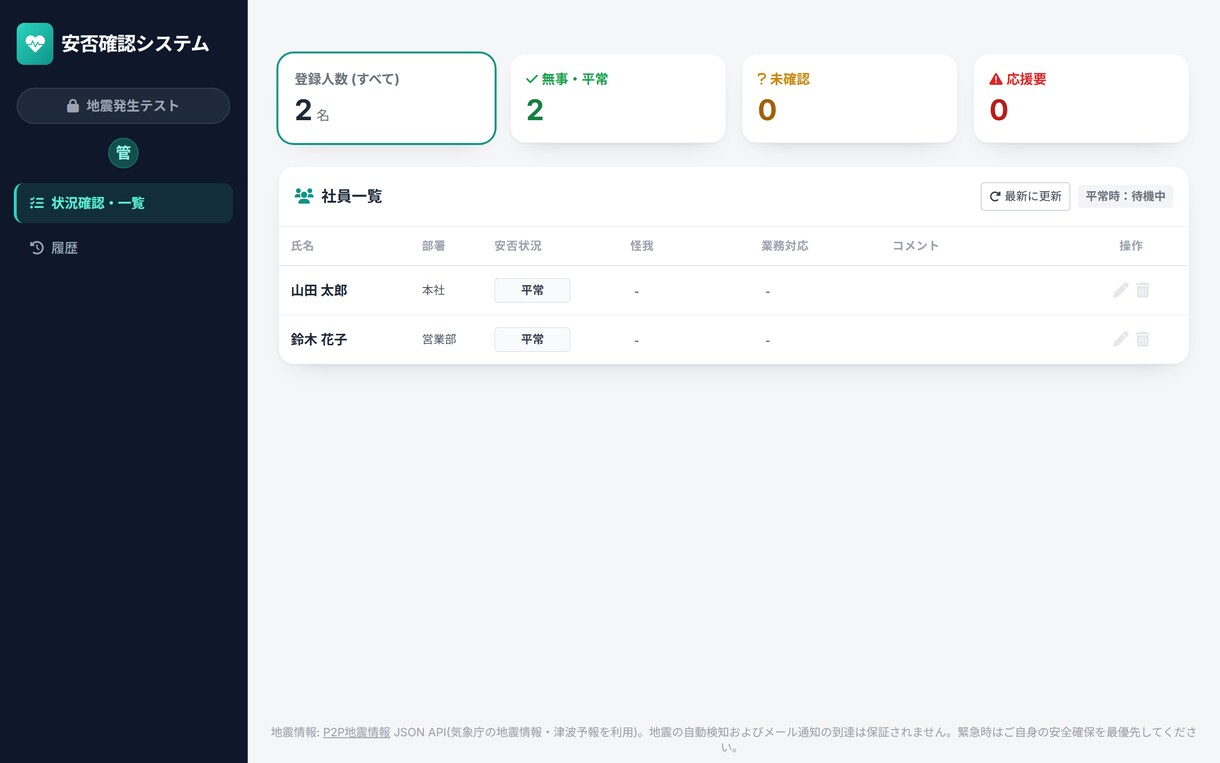Click the 操作 column header
This screenshot has width=1220, height=763.
point(1131,246)
